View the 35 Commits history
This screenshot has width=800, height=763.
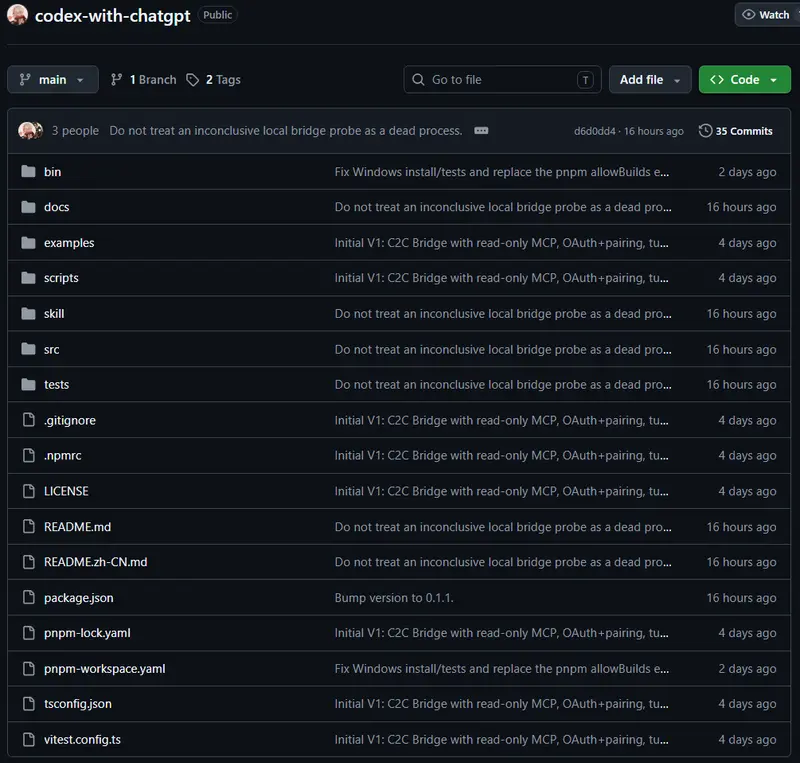pos(735,131)
